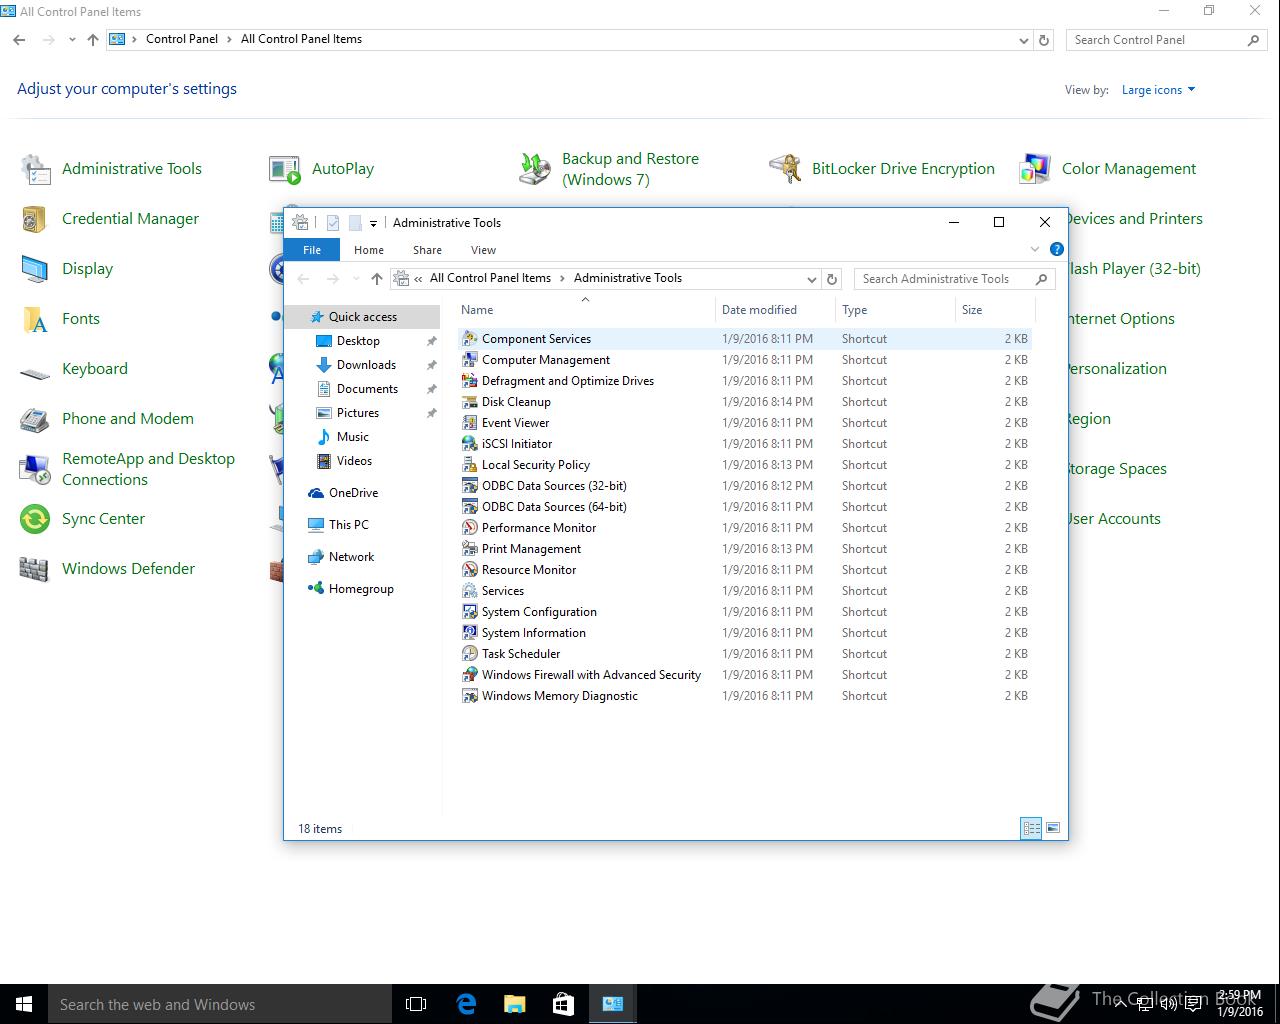Select the Resource Monitor icon

click(469, 570)
